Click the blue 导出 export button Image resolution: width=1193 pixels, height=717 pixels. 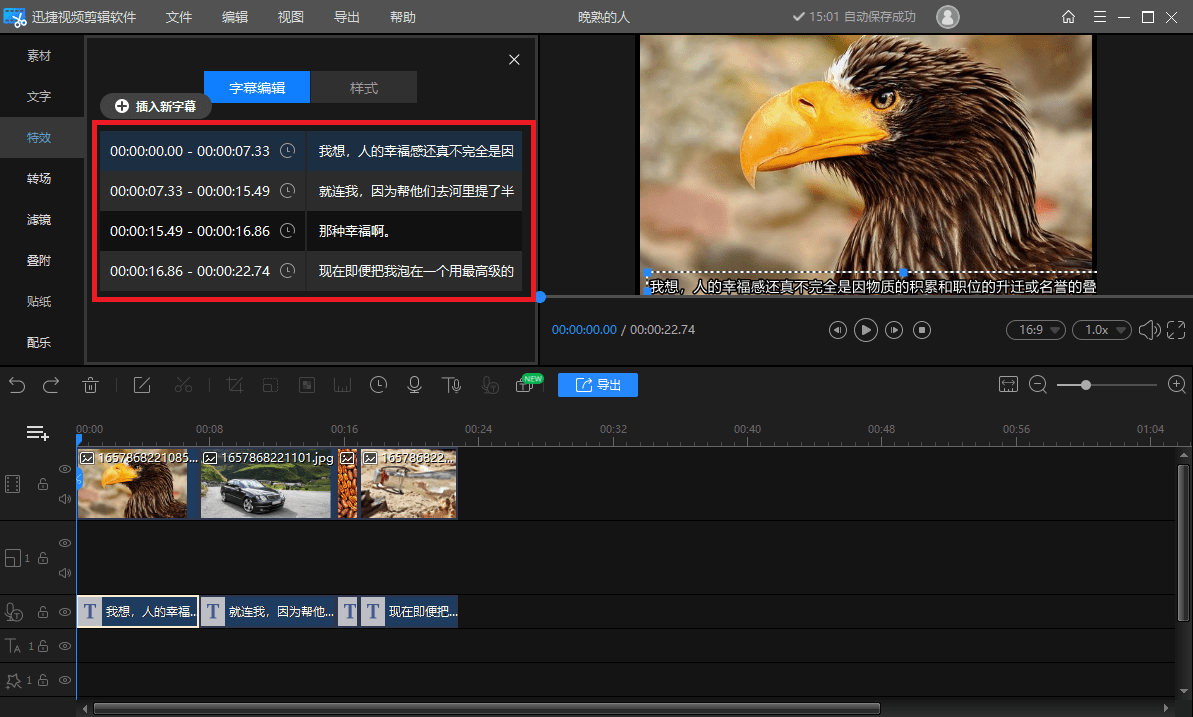[597, 384]
